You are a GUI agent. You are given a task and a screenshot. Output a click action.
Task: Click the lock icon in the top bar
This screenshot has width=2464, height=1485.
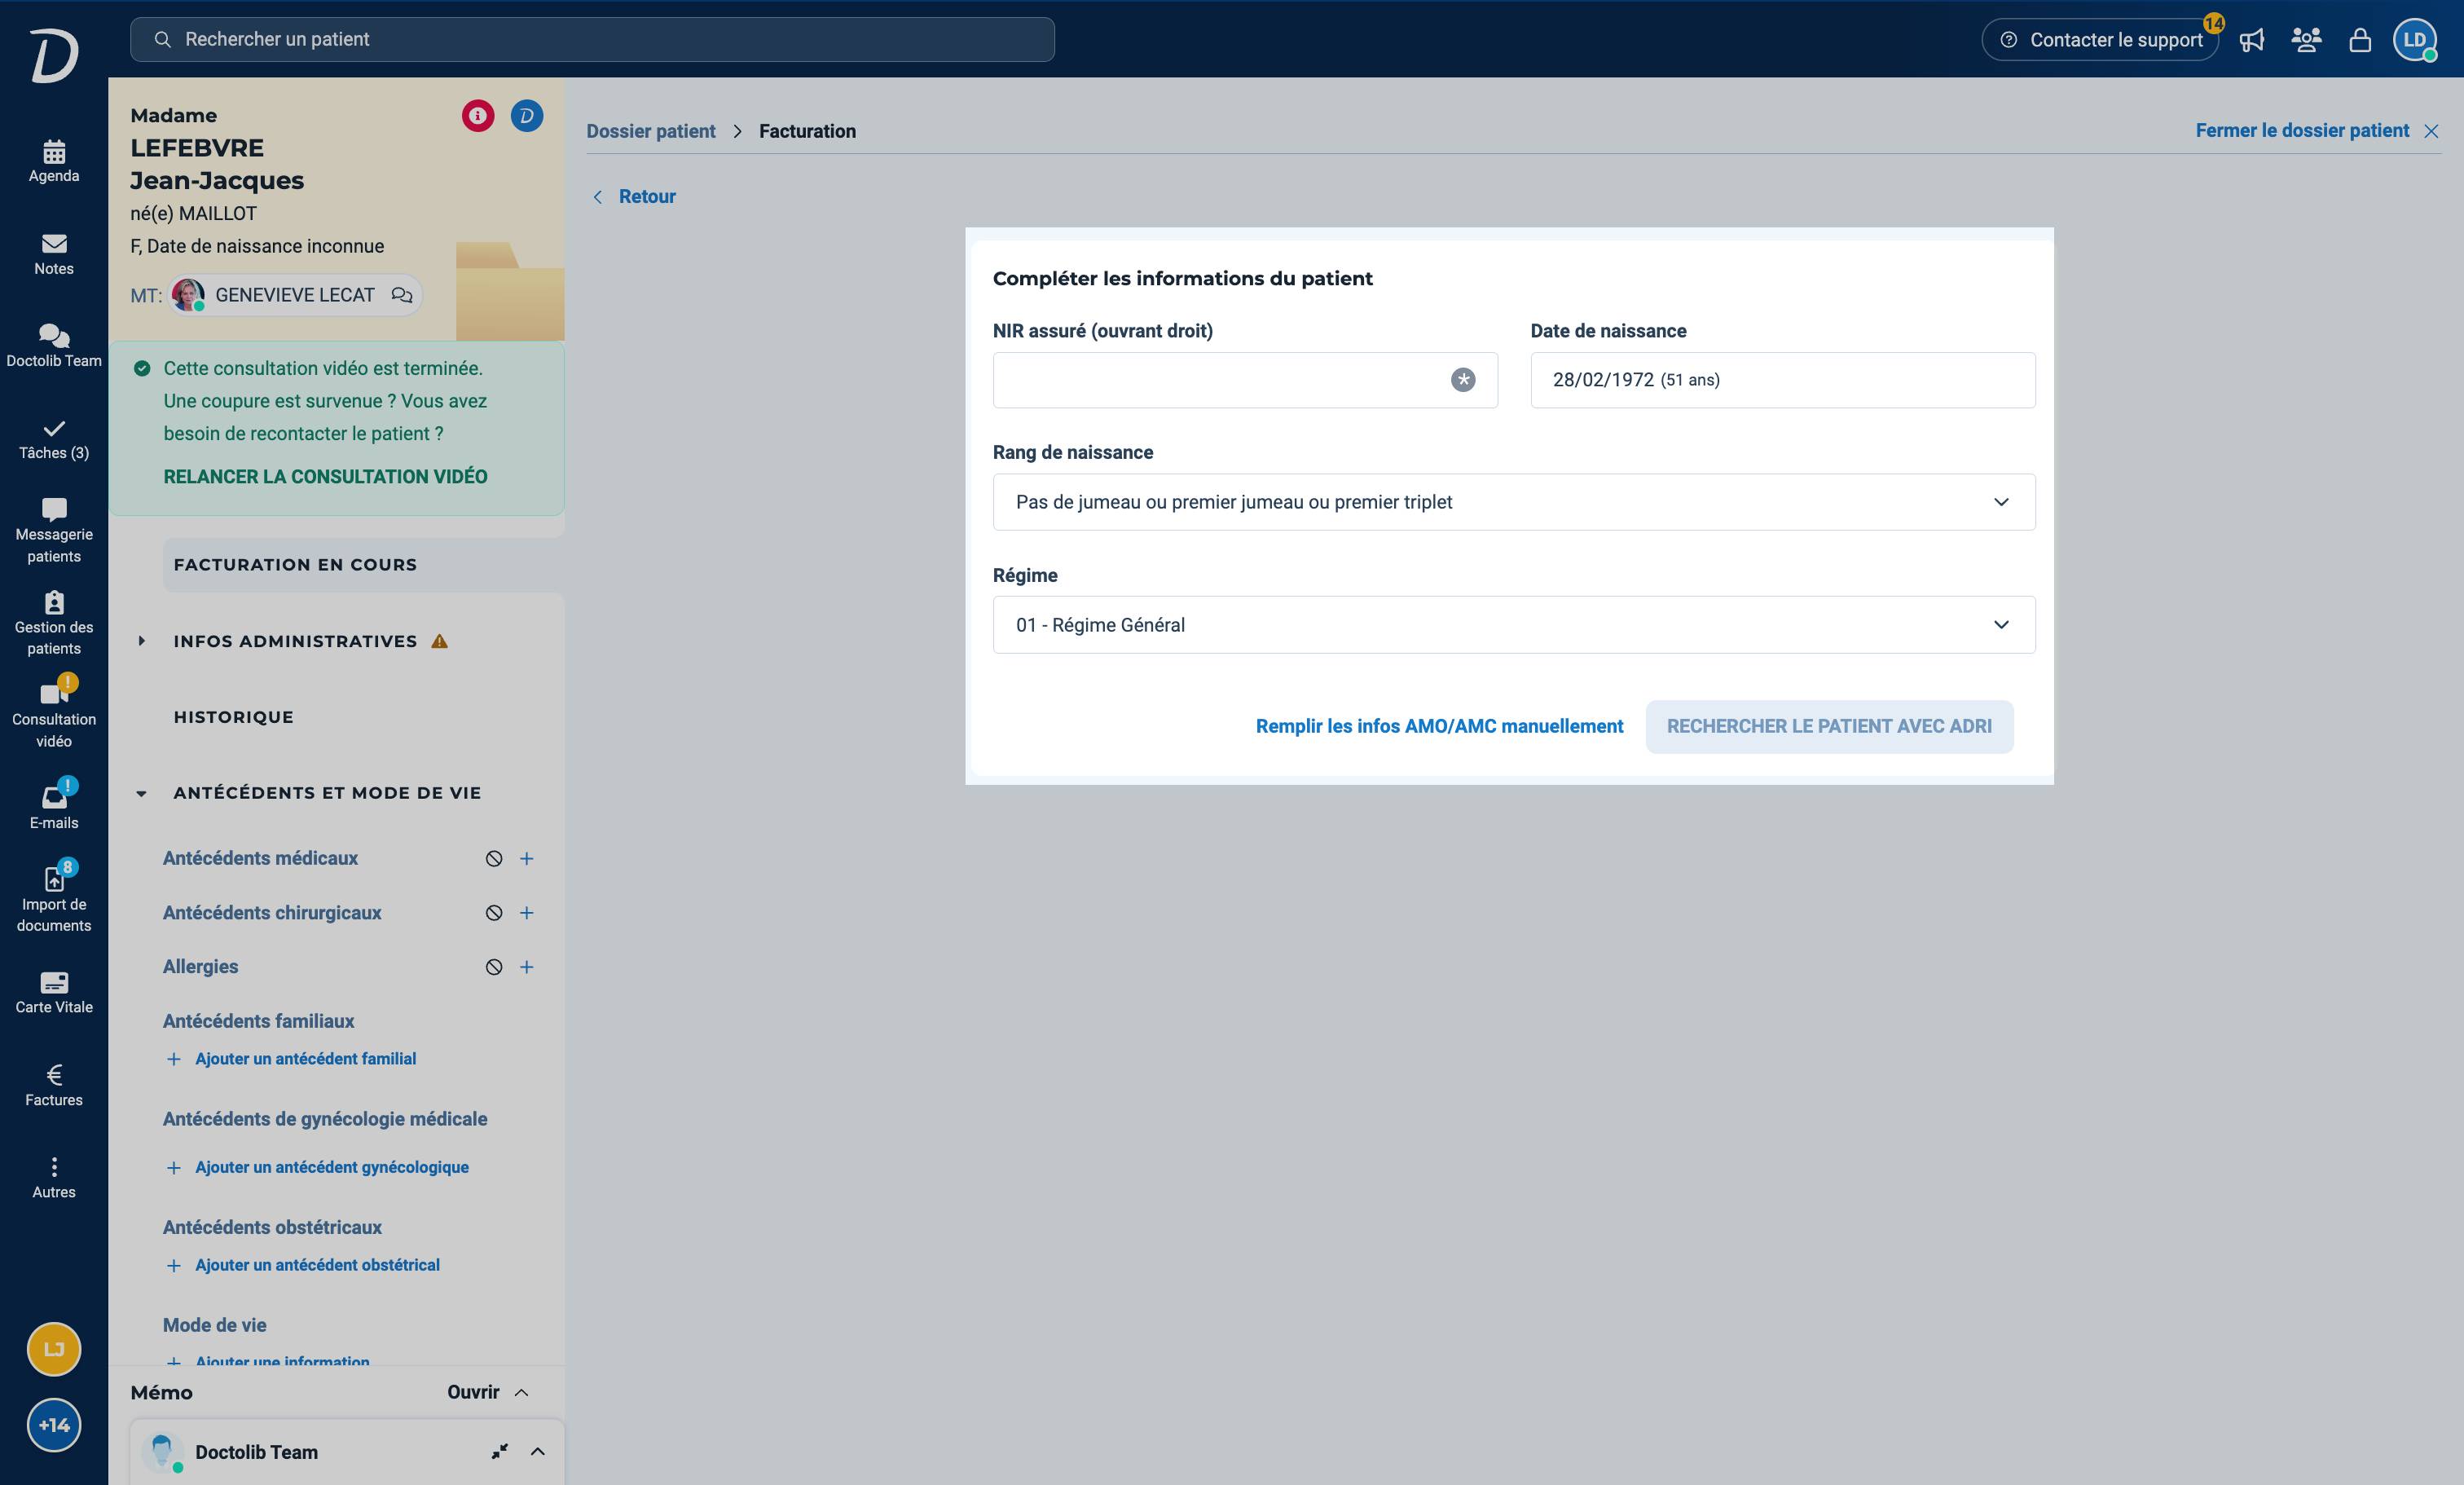2360,40
